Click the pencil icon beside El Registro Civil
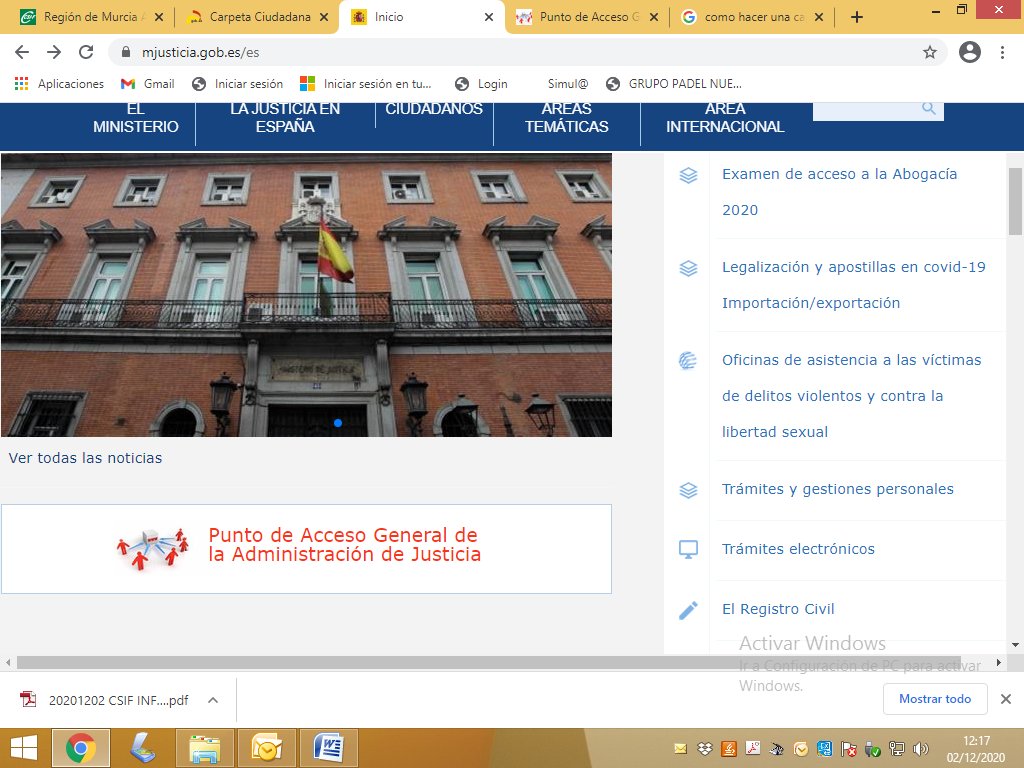 (688, 610)
